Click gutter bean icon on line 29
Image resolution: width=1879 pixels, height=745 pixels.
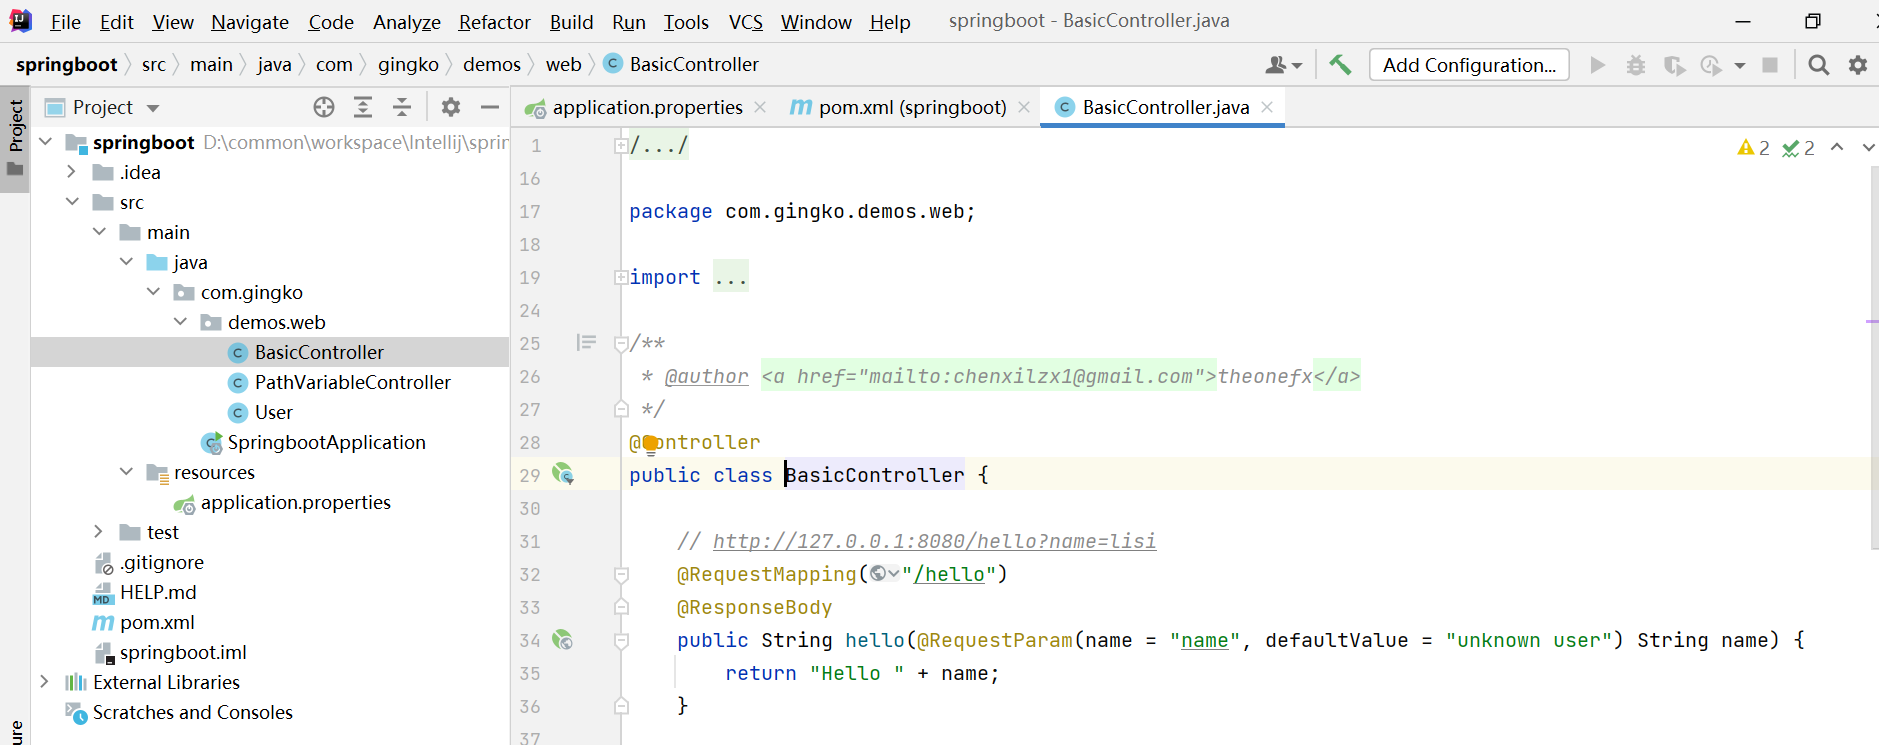click(563, 474)
